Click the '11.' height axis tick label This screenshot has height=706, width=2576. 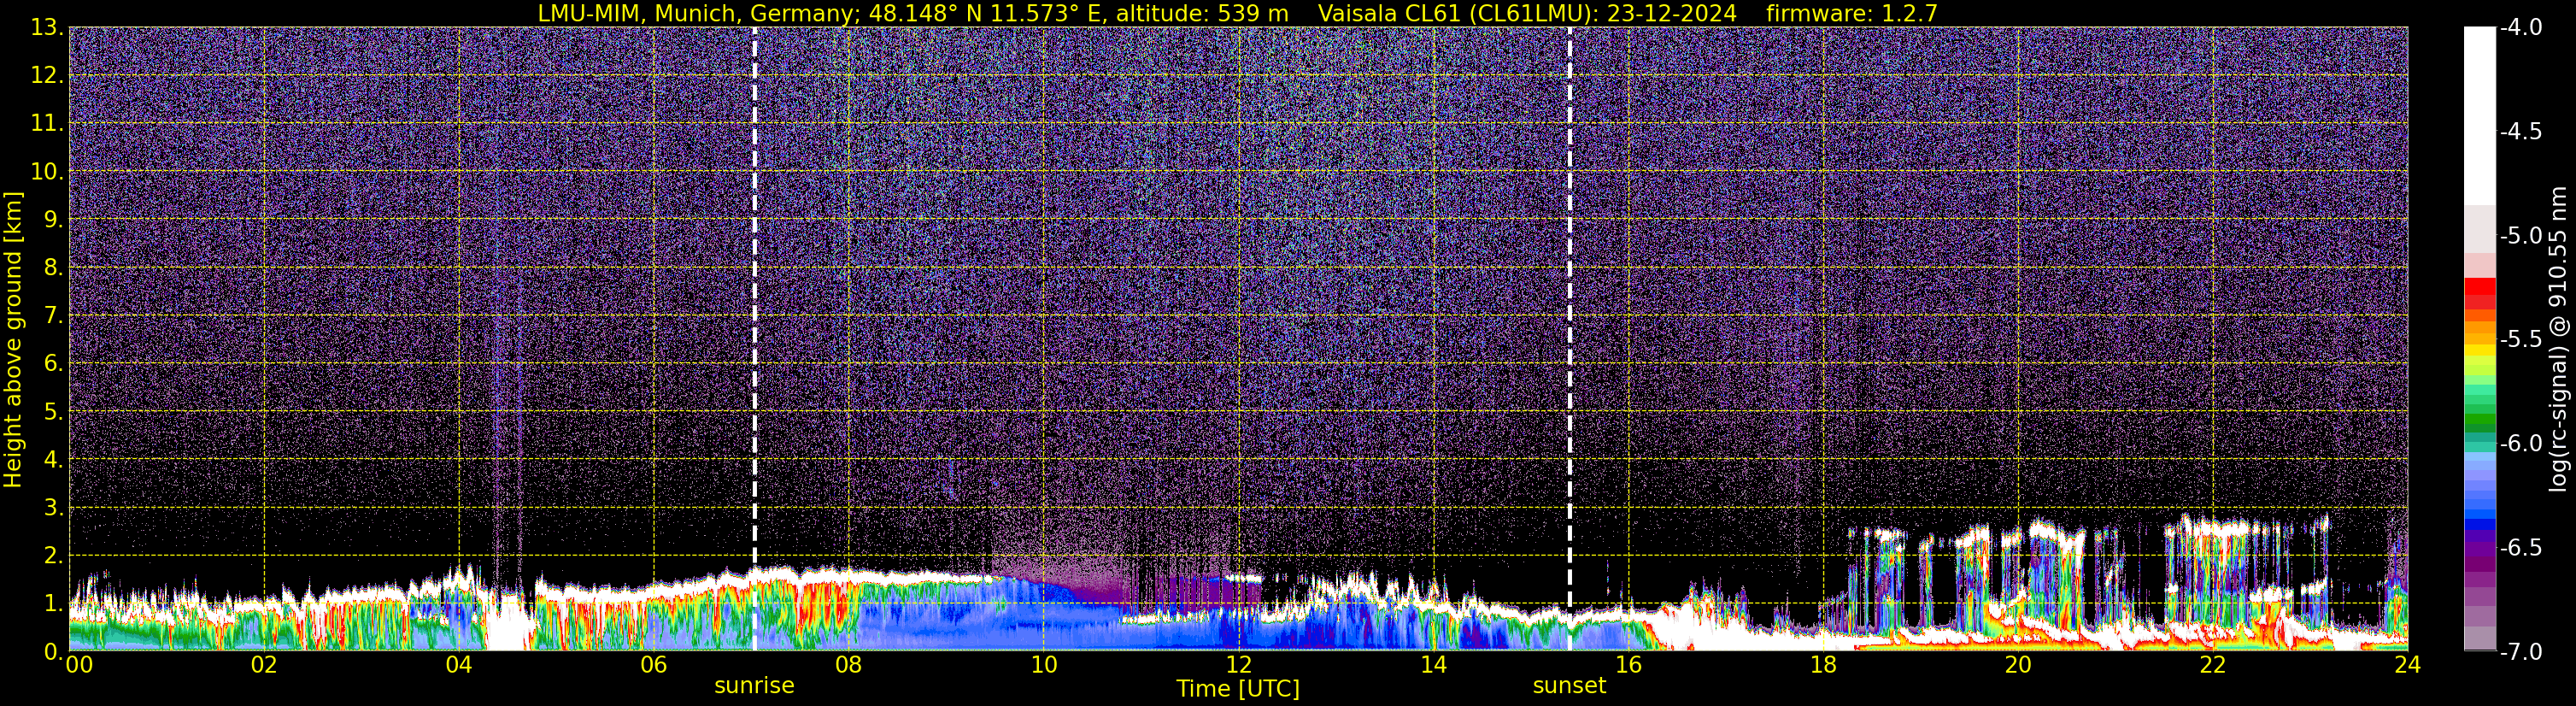pos(48,124)
